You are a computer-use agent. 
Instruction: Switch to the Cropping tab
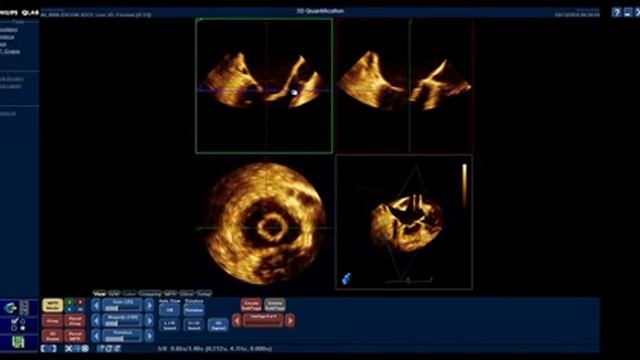pyautogui.click(x=150, y=293)
